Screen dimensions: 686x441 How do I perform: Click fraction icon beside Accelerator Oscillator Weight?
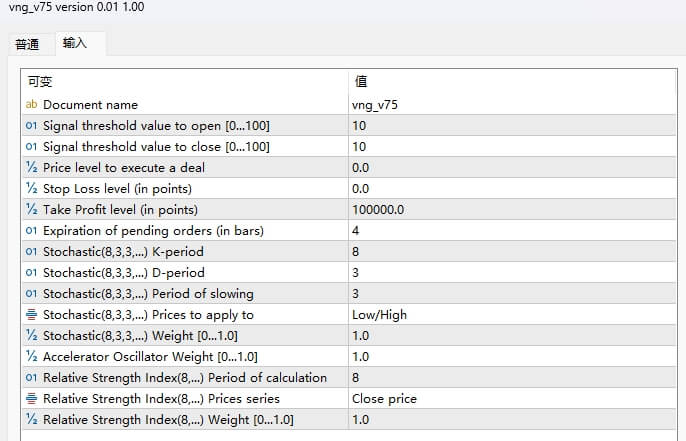coord(31,357)
